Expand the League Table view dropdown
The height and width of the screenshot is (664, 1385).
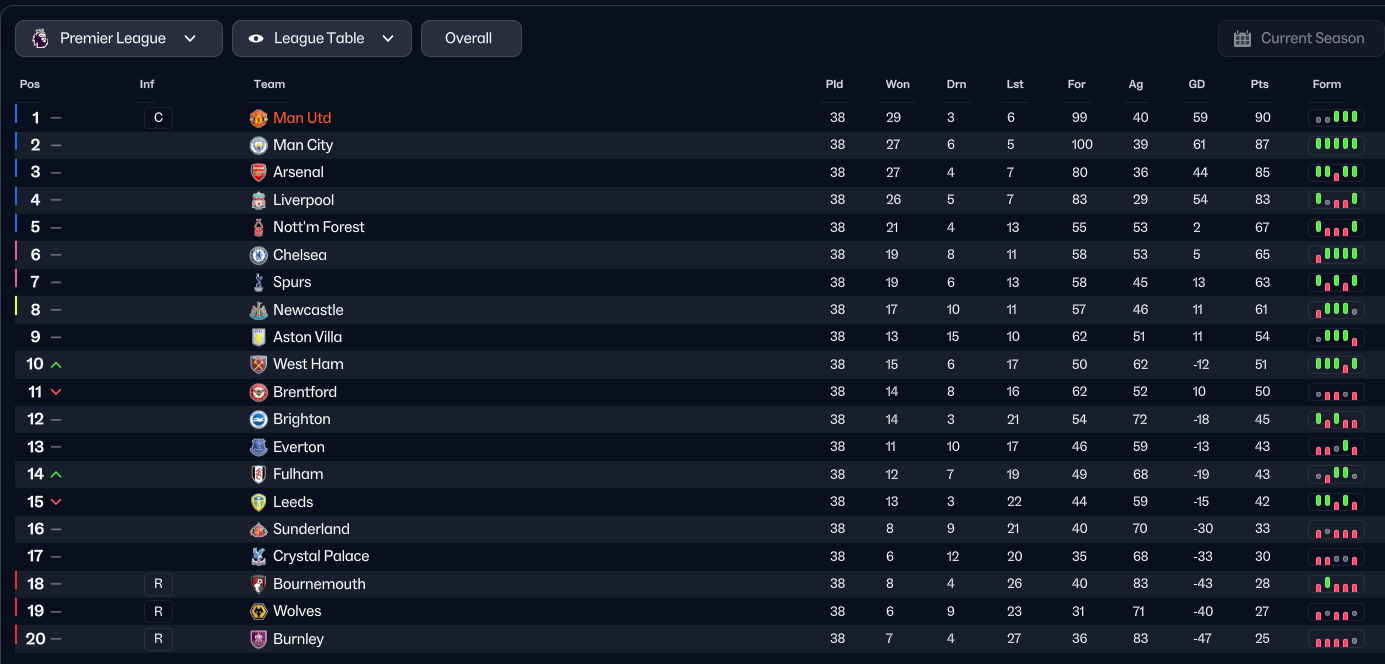click(x=322, y=39)
